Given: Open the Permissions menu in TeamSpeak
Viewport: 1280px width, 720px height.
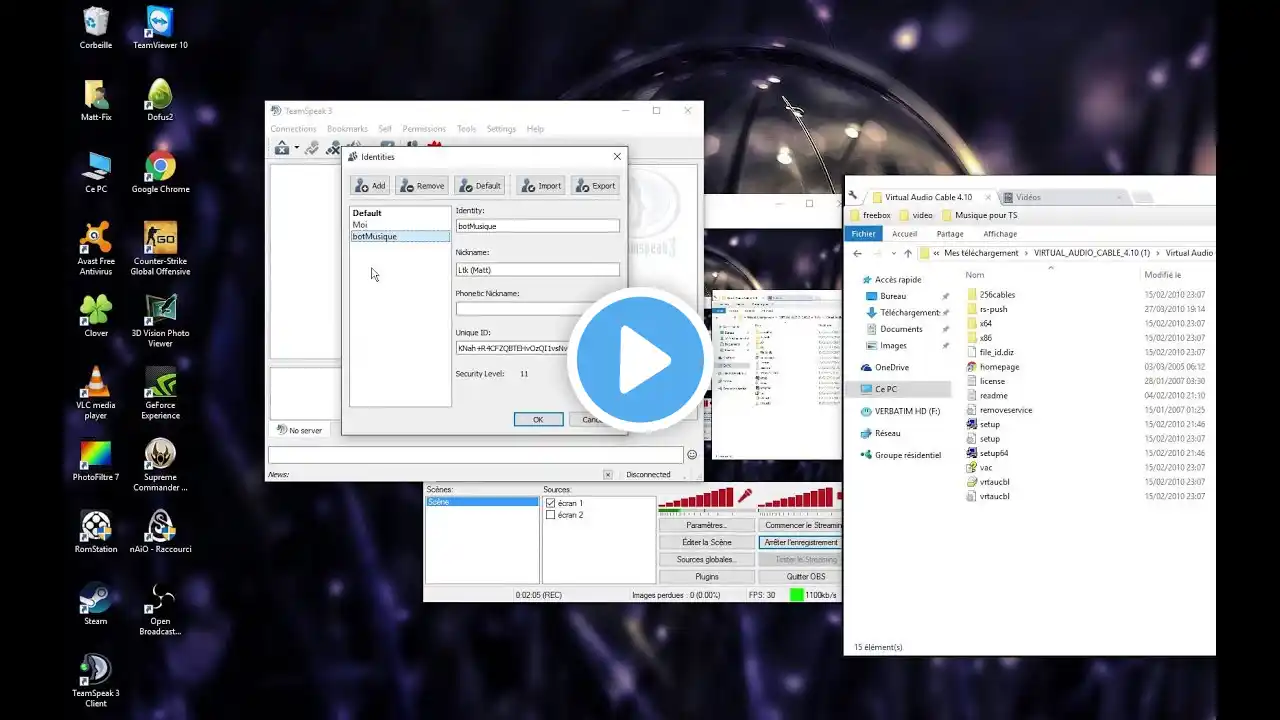Looking at the screenshot, I should (424, 129).
